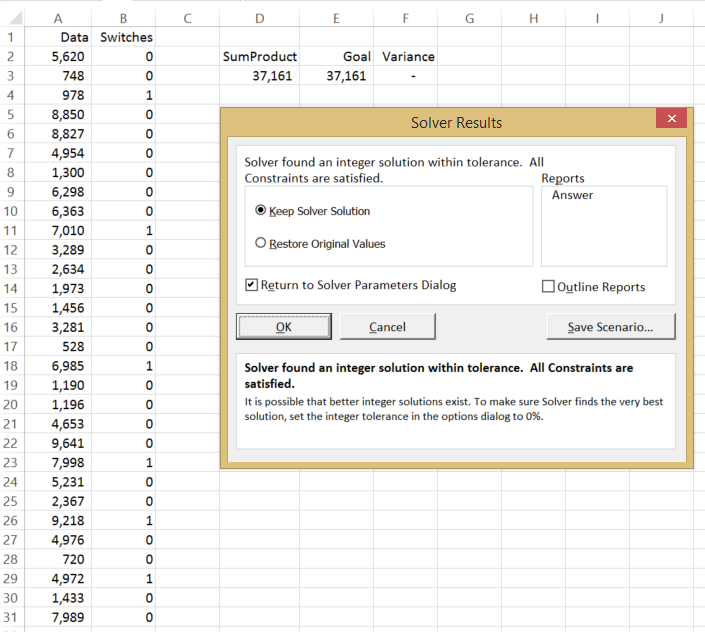Select the Goal value cell

(336, 76)
